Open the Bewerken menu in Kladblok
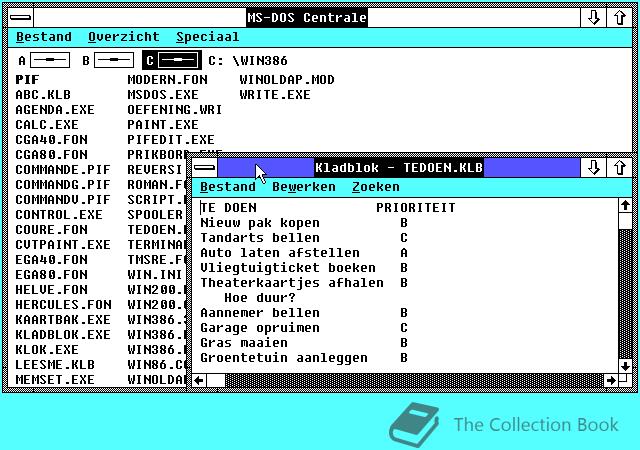The width and height of the screenshot is (640, 450). [x=304, y=187]
